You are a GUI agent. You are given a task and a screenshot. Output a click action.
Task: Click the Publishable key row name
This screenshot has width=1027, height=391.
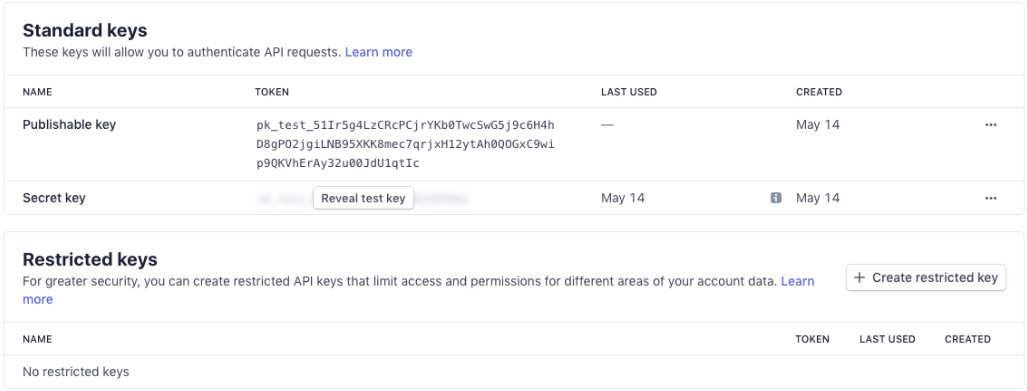[x=69, y=124]
